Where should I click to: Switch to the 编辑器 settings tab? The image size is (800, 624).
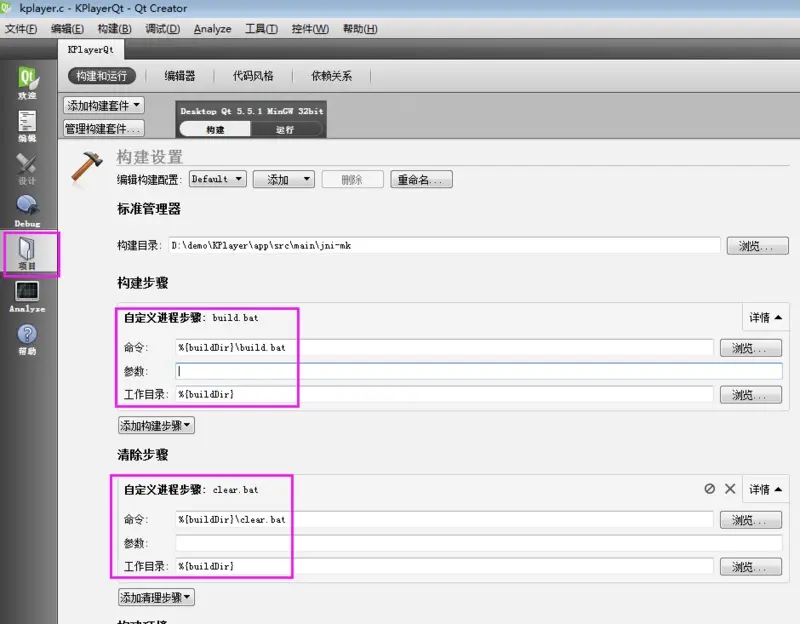(180, 76)
